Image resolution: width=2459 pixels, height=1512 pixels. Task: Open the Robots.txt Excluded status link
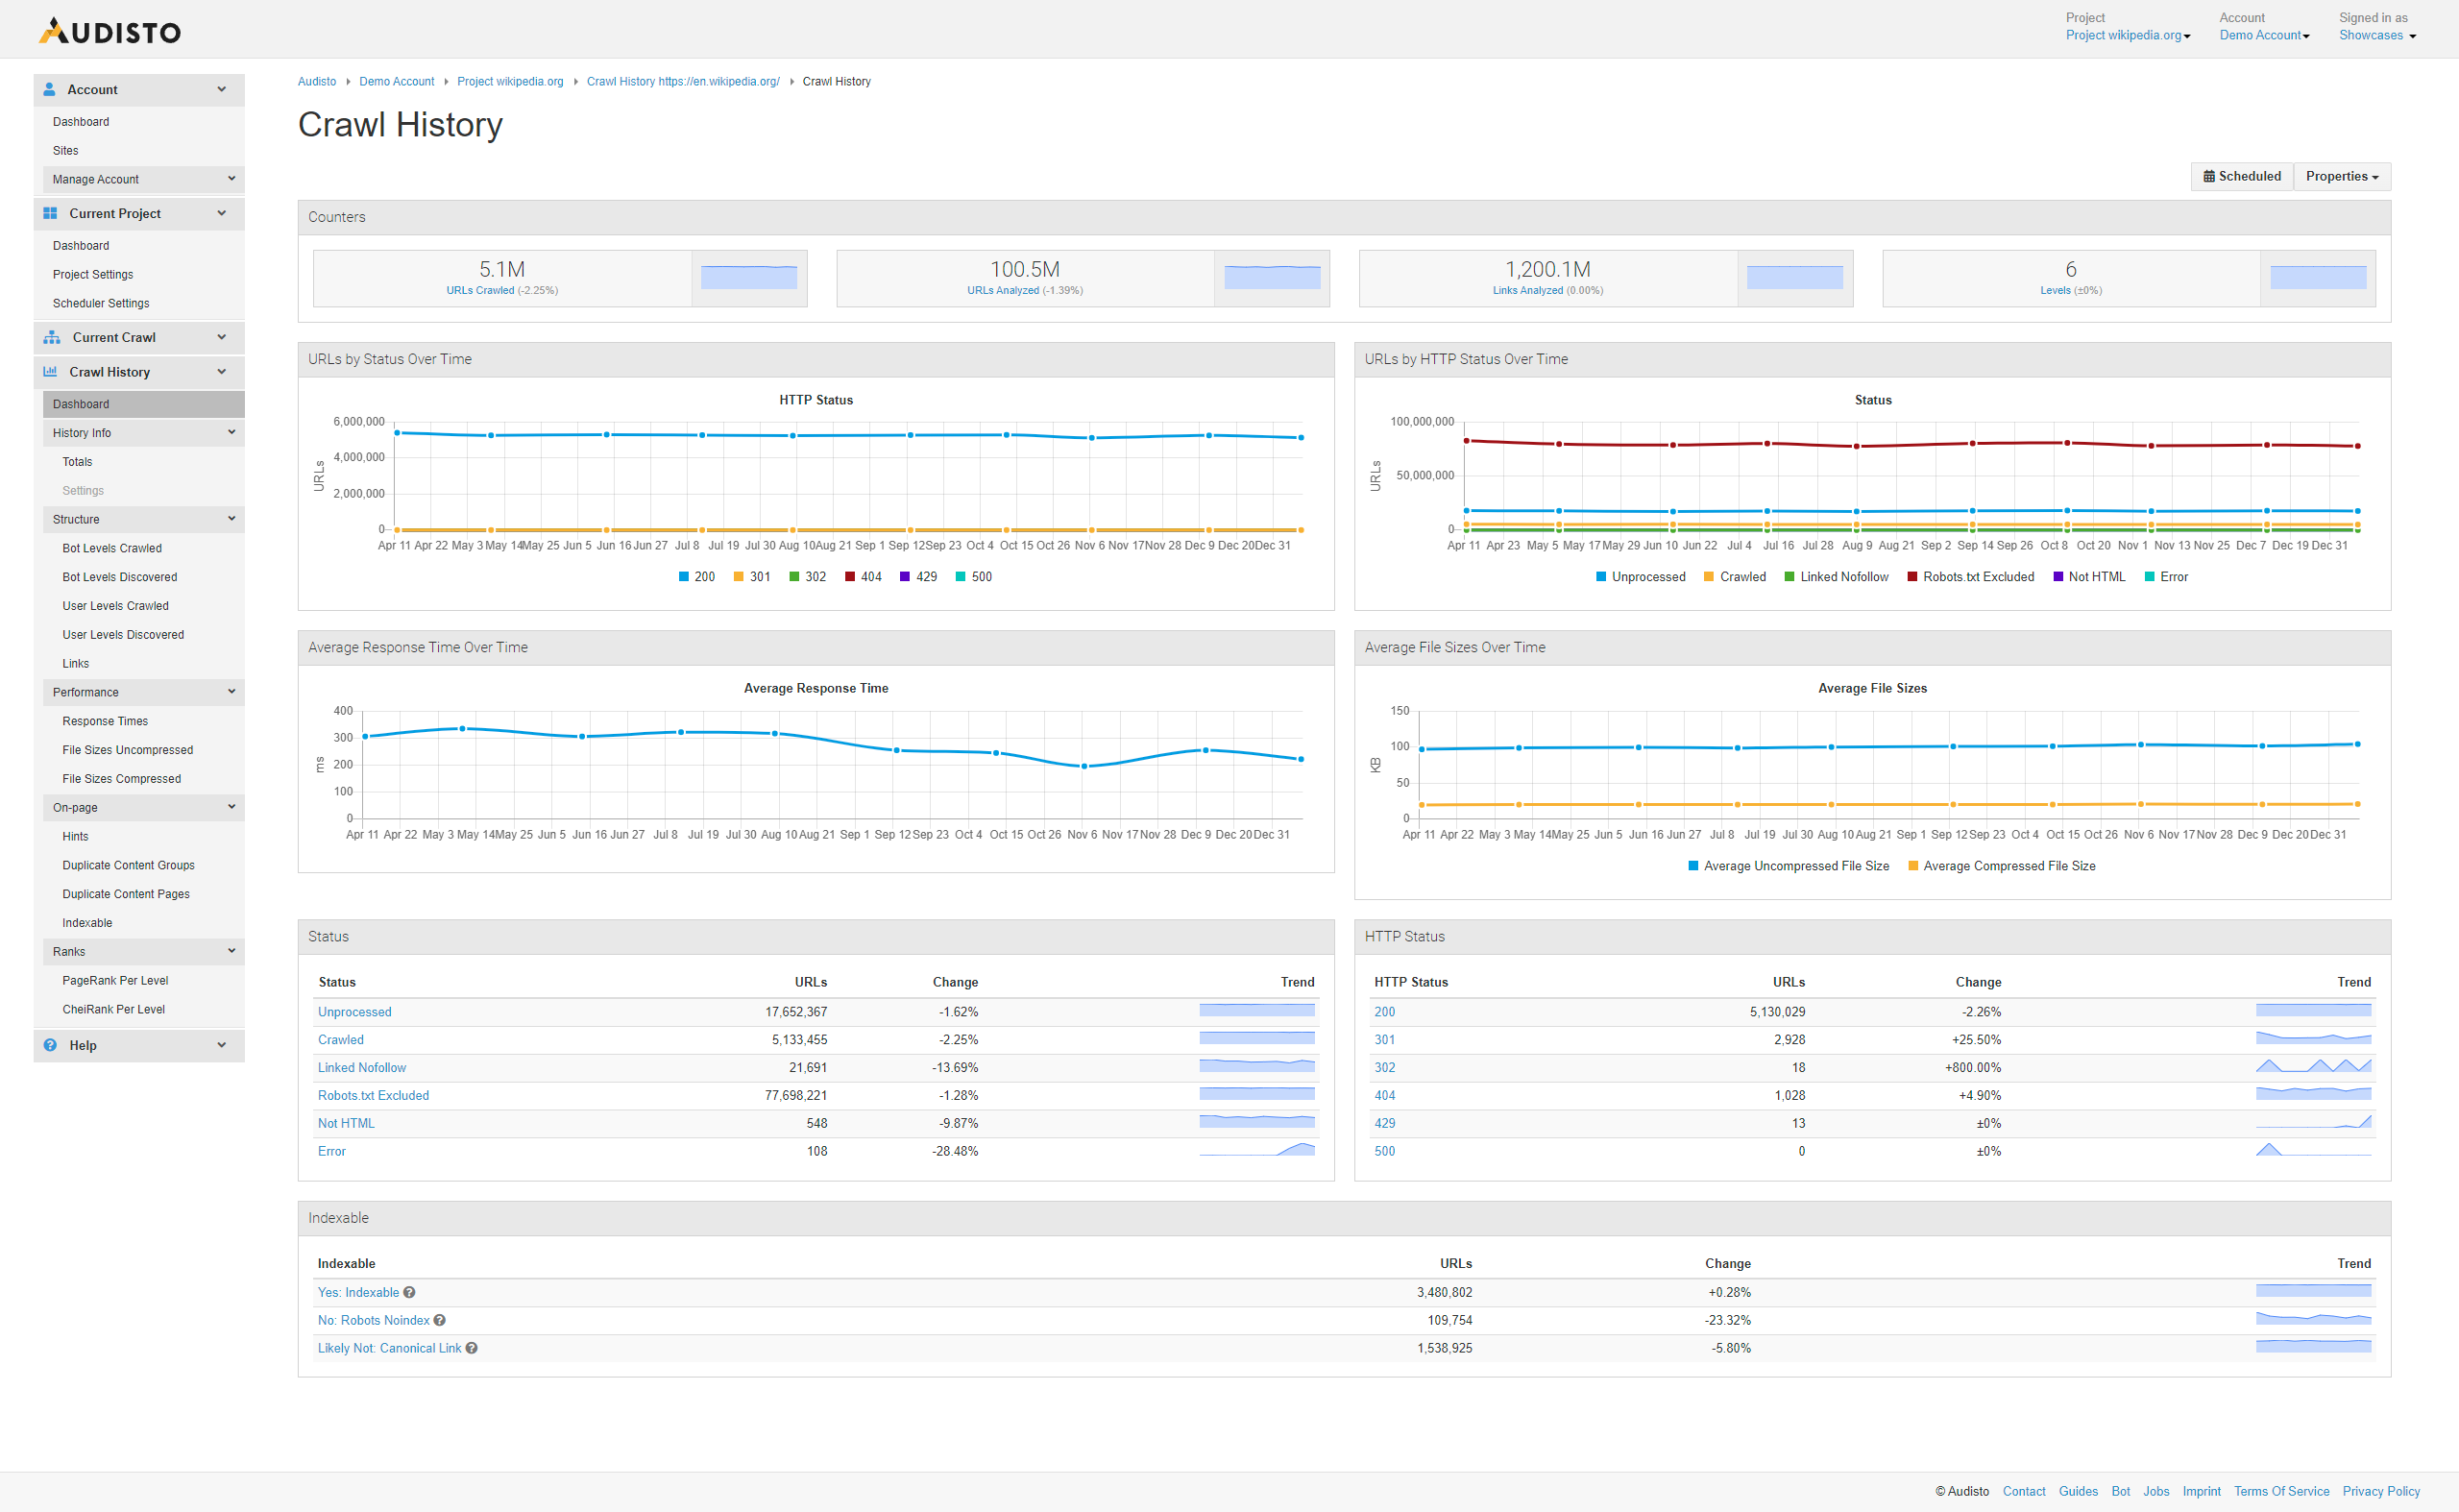pyautogui.click(x=373, y=1095)
